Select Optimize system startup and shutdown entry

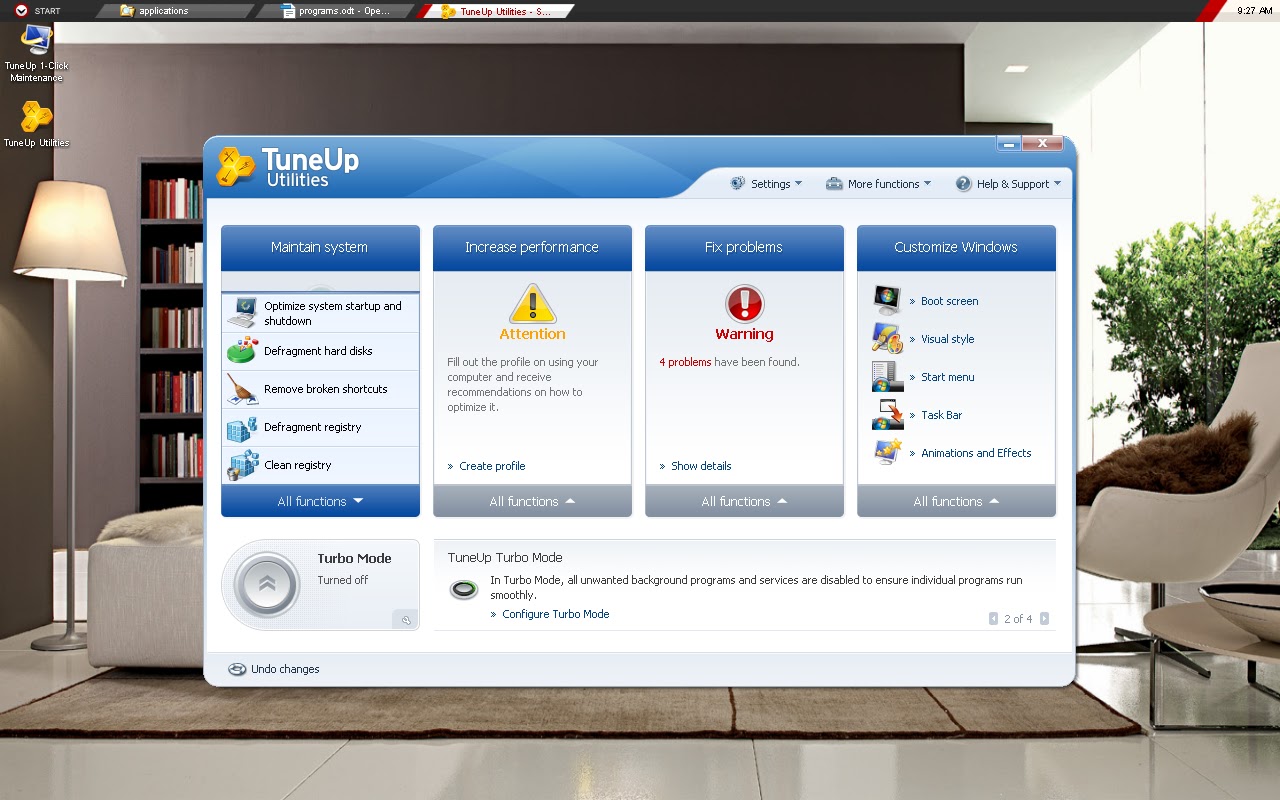click(320, 313)
